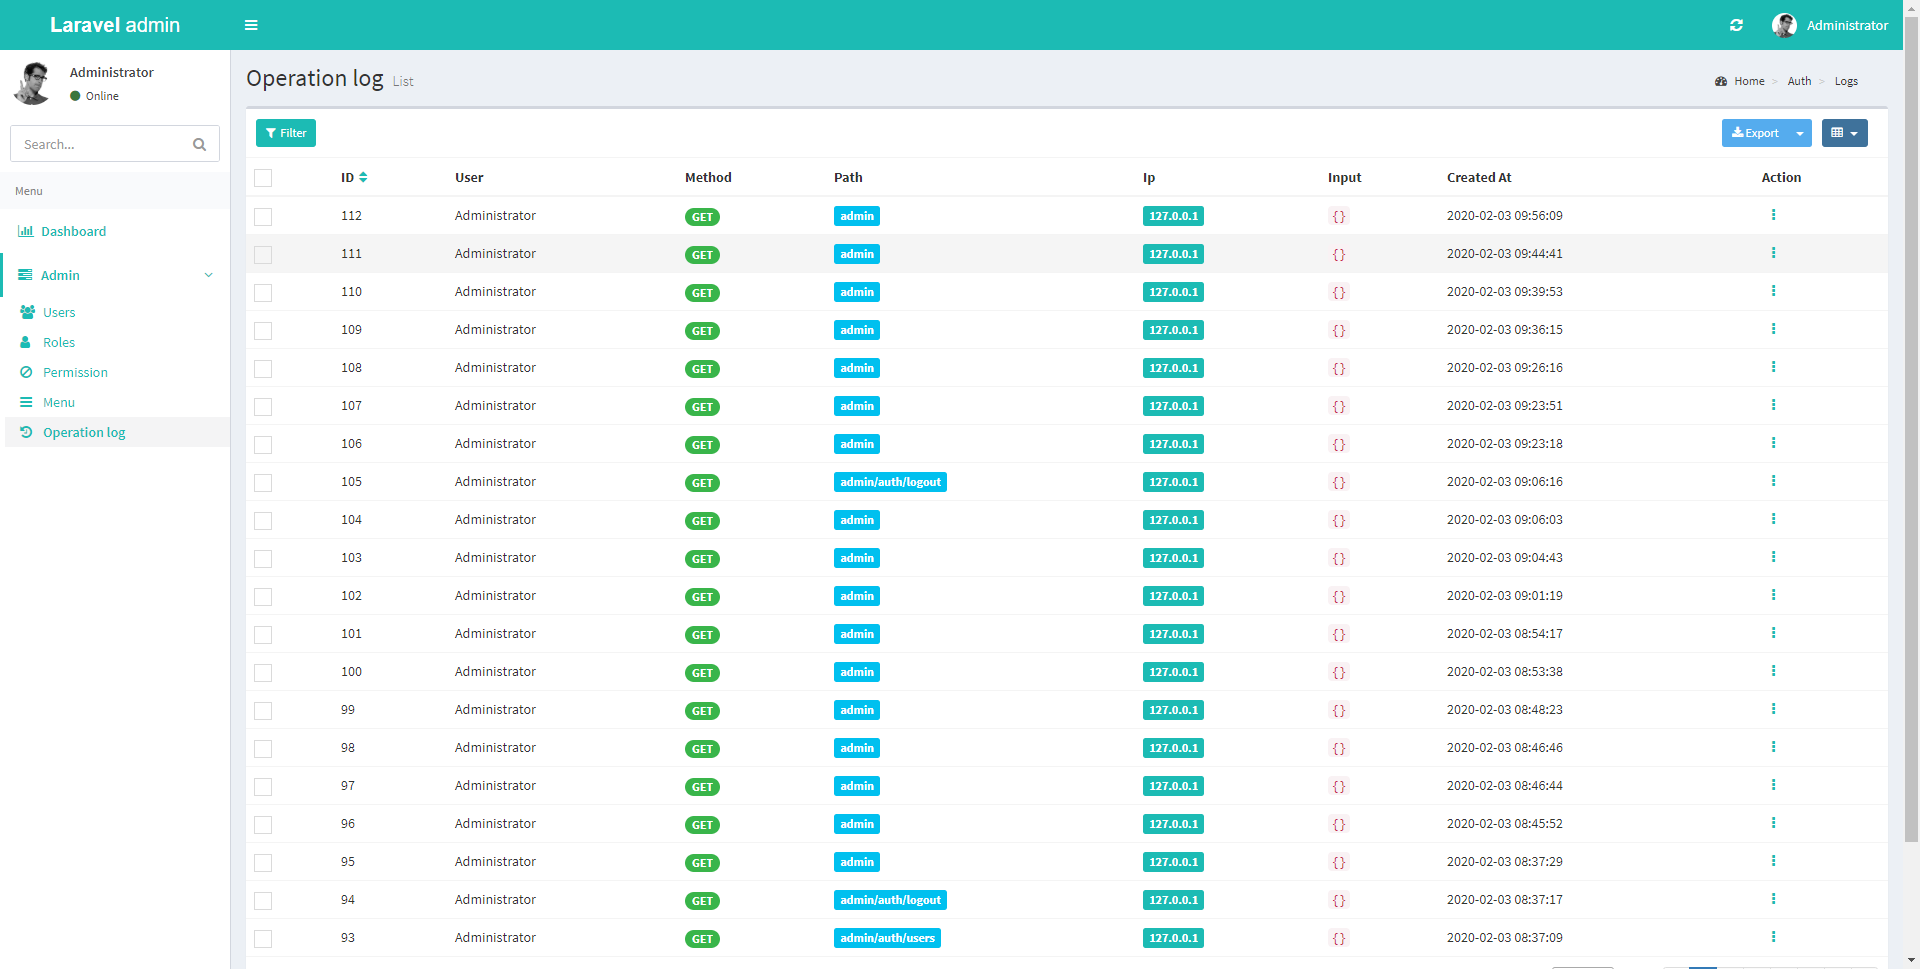Go to Permission in the sidebar
1920x969 pixels.
point(75,372)
